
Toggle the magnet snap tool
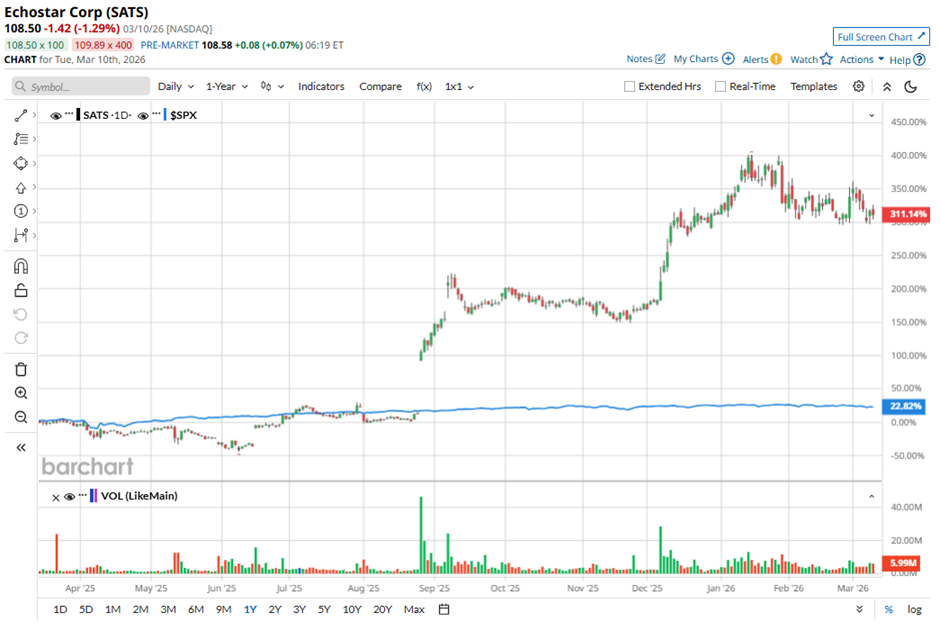pyautogui.click(x=21, y=266)
